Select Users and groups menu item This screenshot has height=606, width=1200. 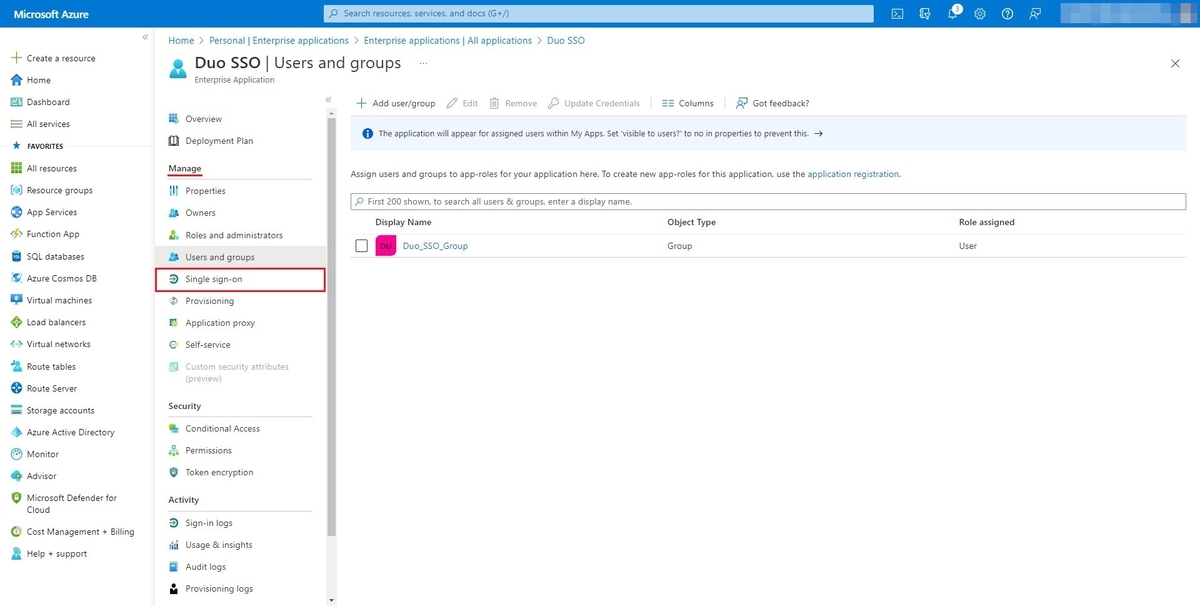coord(220,257)
